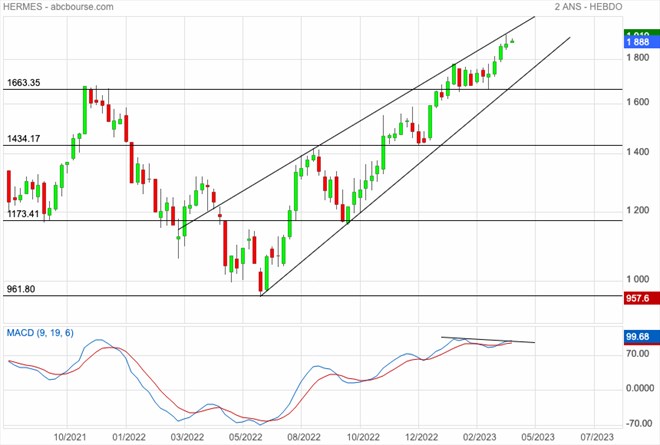The height and width of the screenshot is (445, 660).
Task: Select the 961.80 support level label
Action: [x=21, y=289]
